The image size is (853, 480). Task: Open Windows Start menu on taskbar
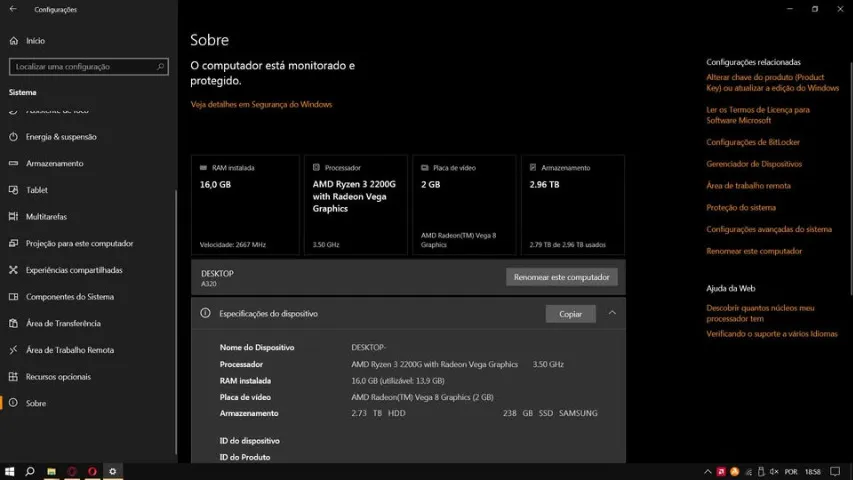[10, 471]
